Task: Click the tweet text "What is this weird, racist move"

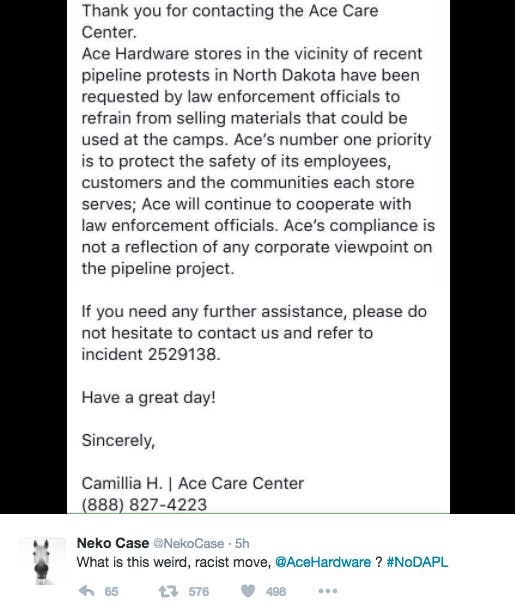Action: coord(173,562)
